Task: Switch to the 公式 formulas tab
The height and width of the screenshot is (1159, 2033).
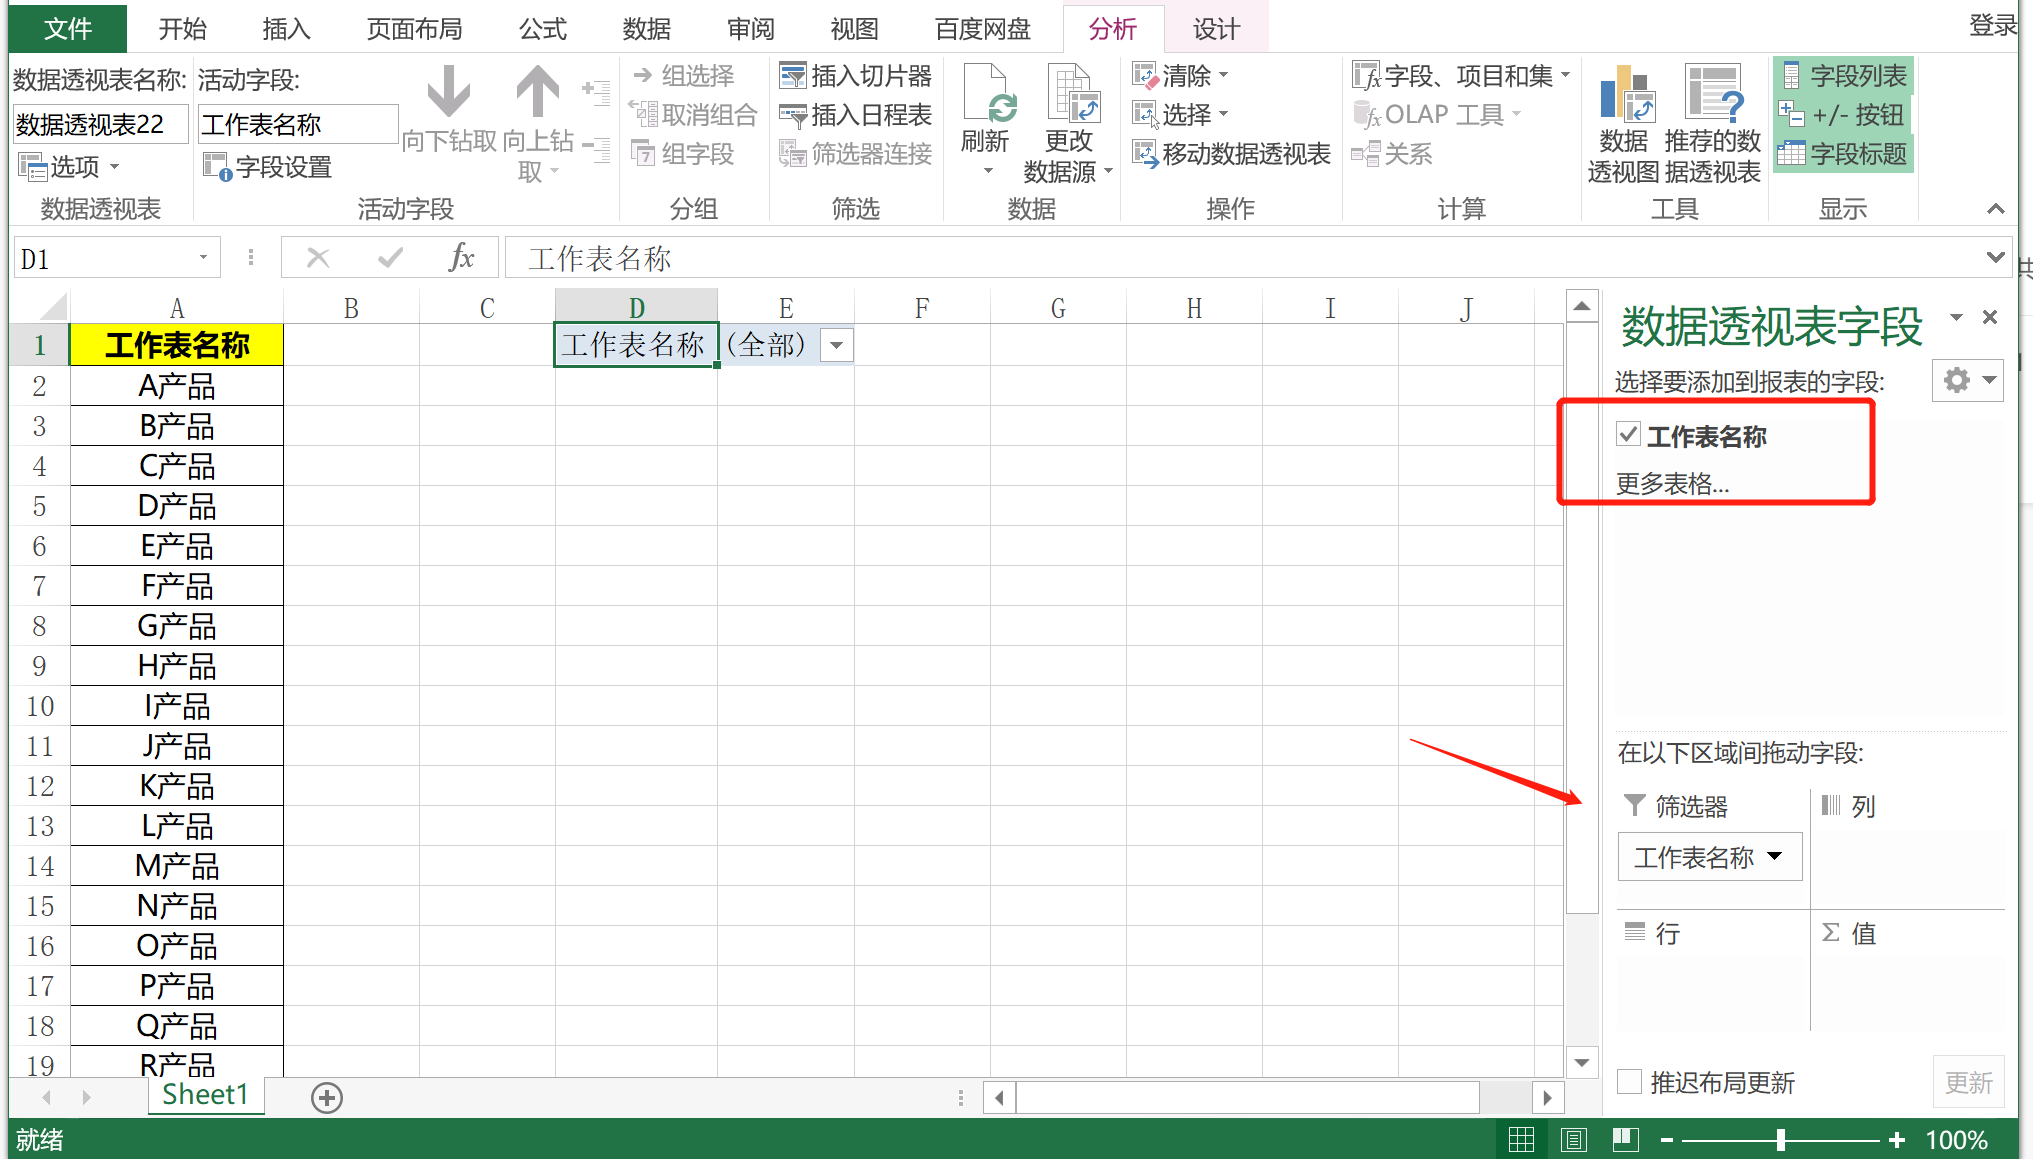Action: point(543,28)
